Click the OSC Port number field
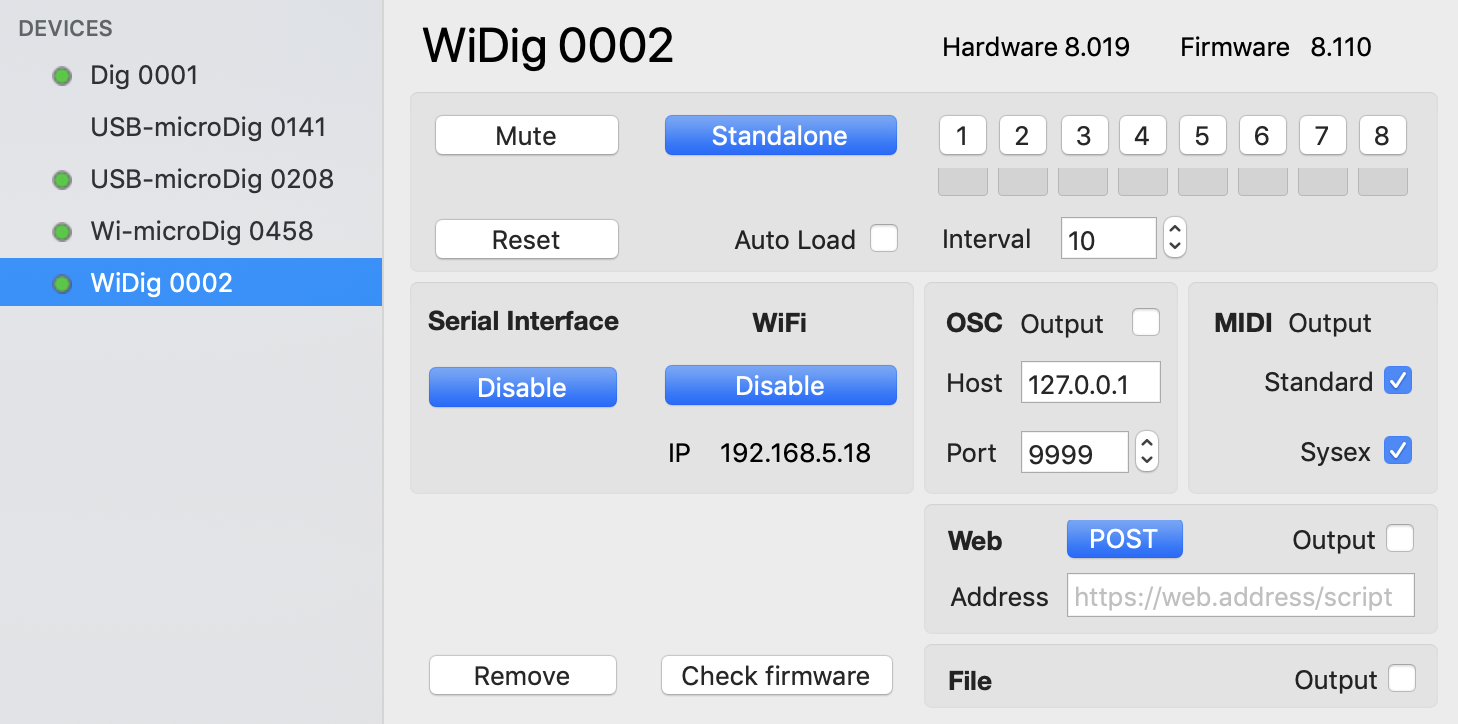The image size is (1458, 724). (x=1075, y=452)
